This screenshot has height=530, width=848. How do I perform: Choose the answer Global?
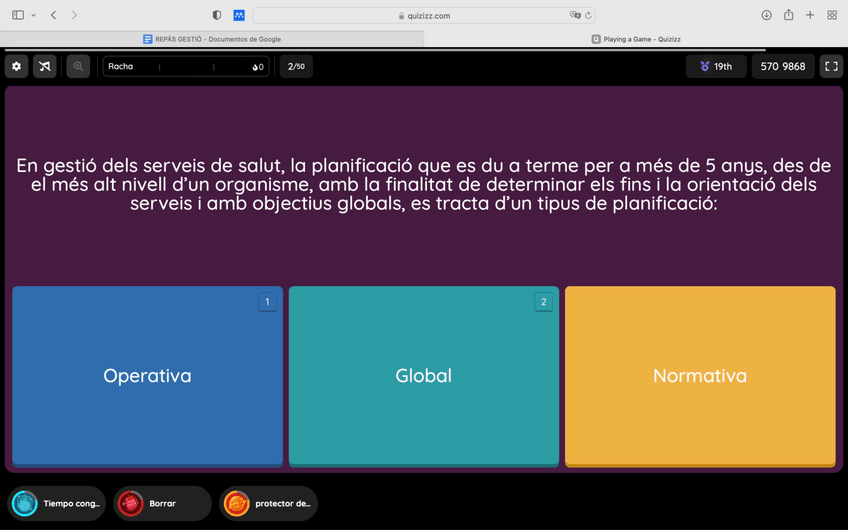(x=423, y=376)
